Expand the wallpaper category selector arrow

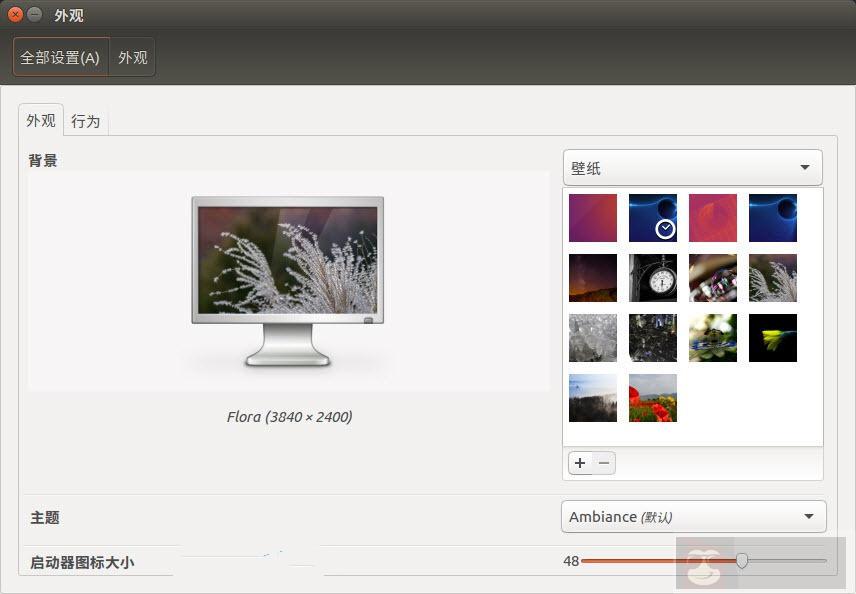(x=805, y=167)
